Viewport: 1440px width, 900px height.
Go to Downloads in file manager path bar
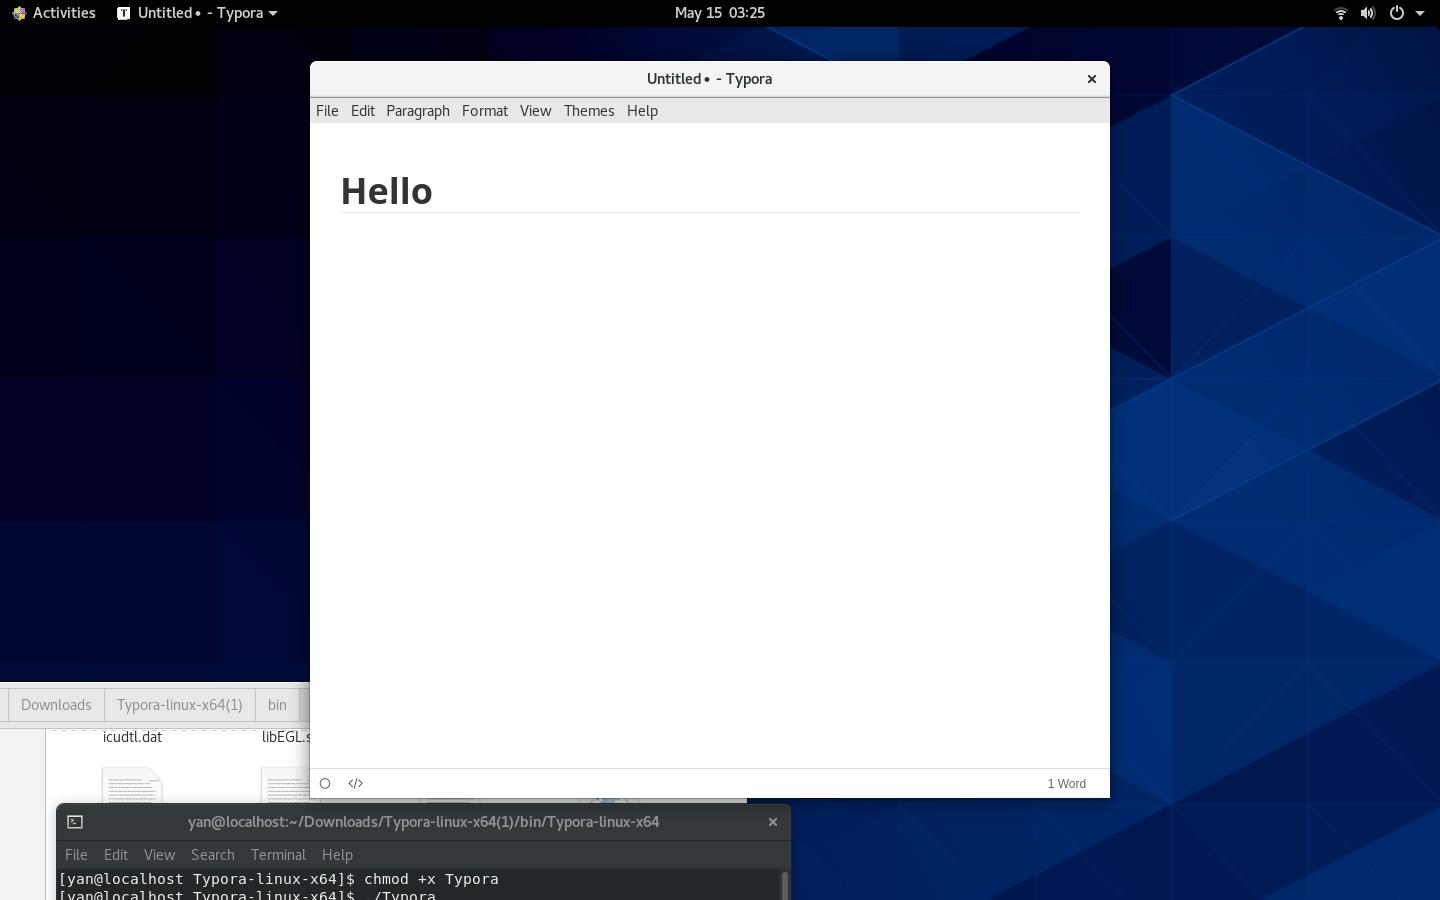coord(56,705)
